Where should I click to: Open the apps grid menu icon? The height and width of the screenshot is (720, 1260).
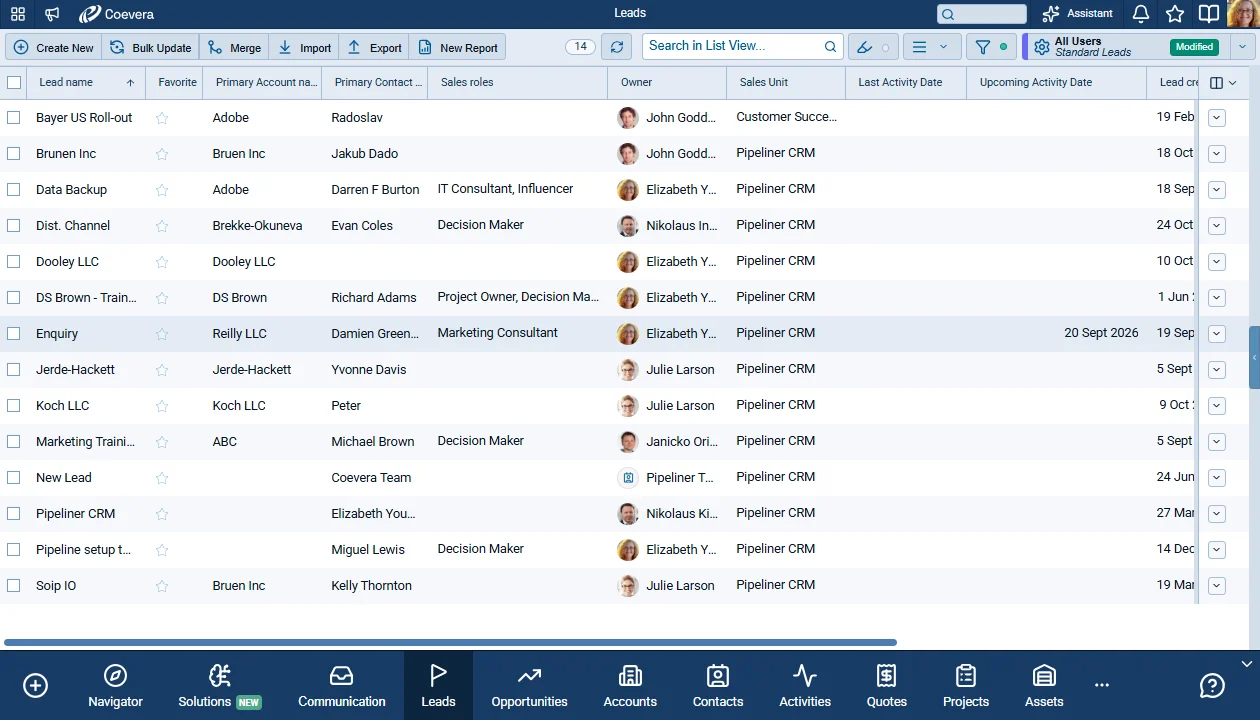click(18, 14)
